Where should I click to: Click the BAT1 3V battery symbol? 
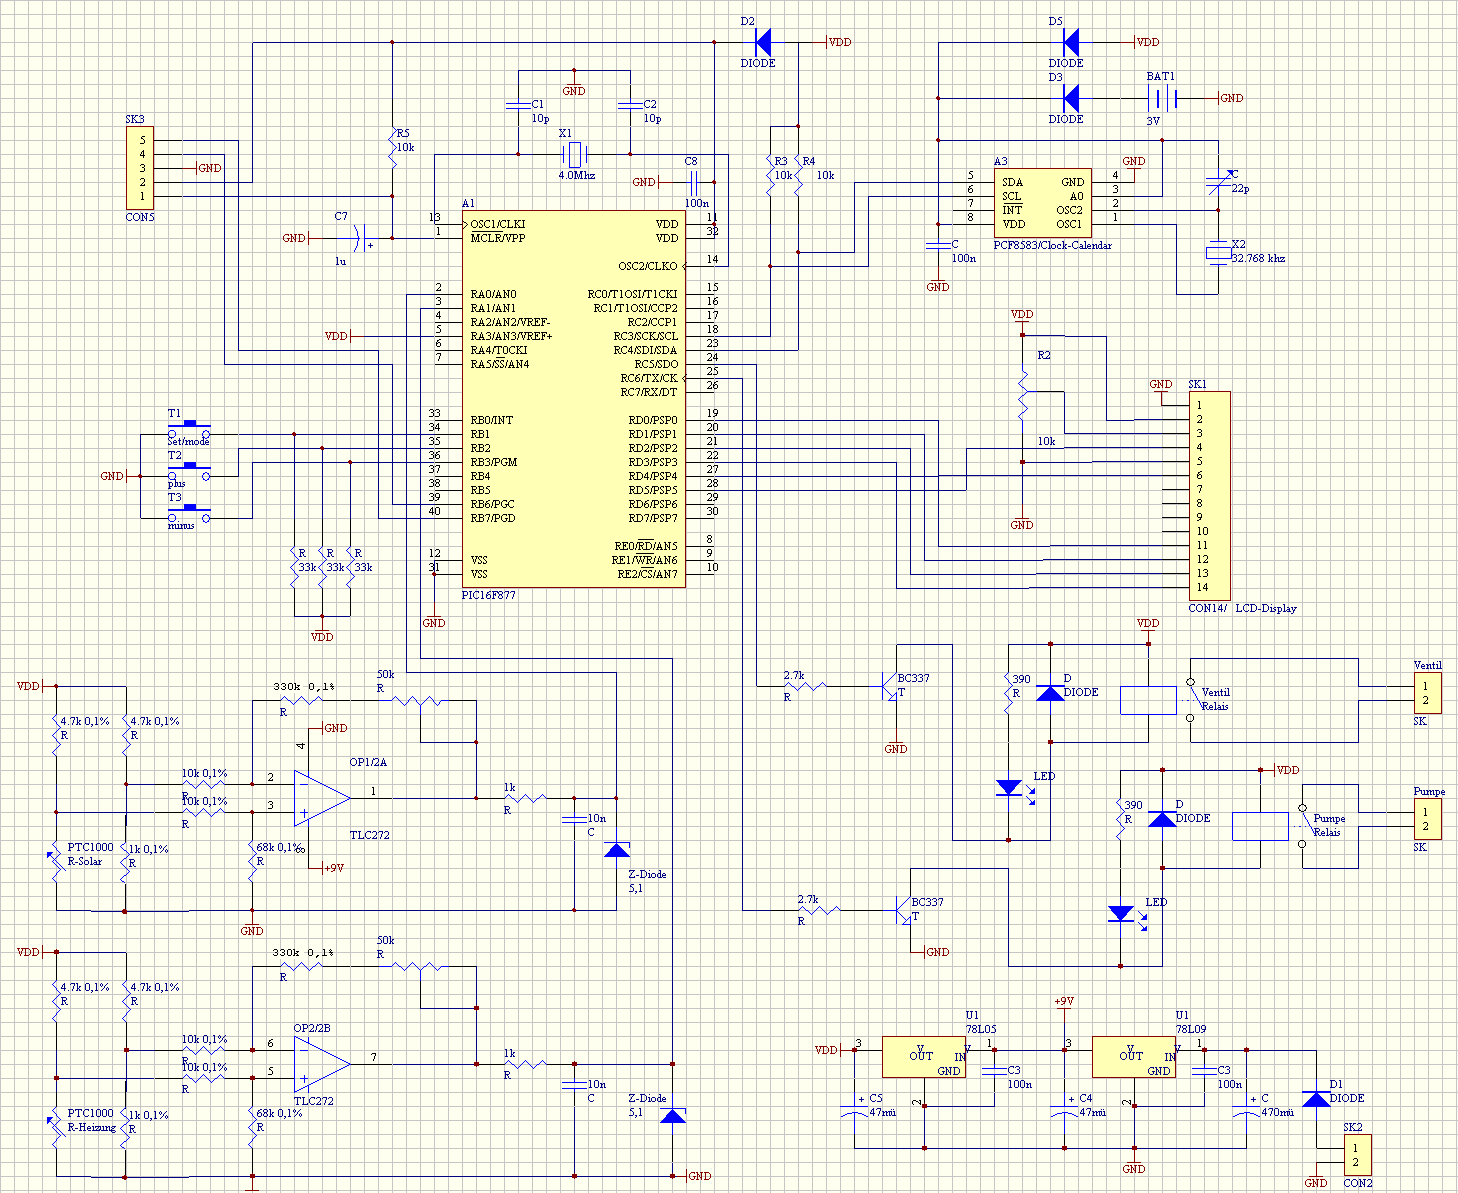tap(1162, 98)
